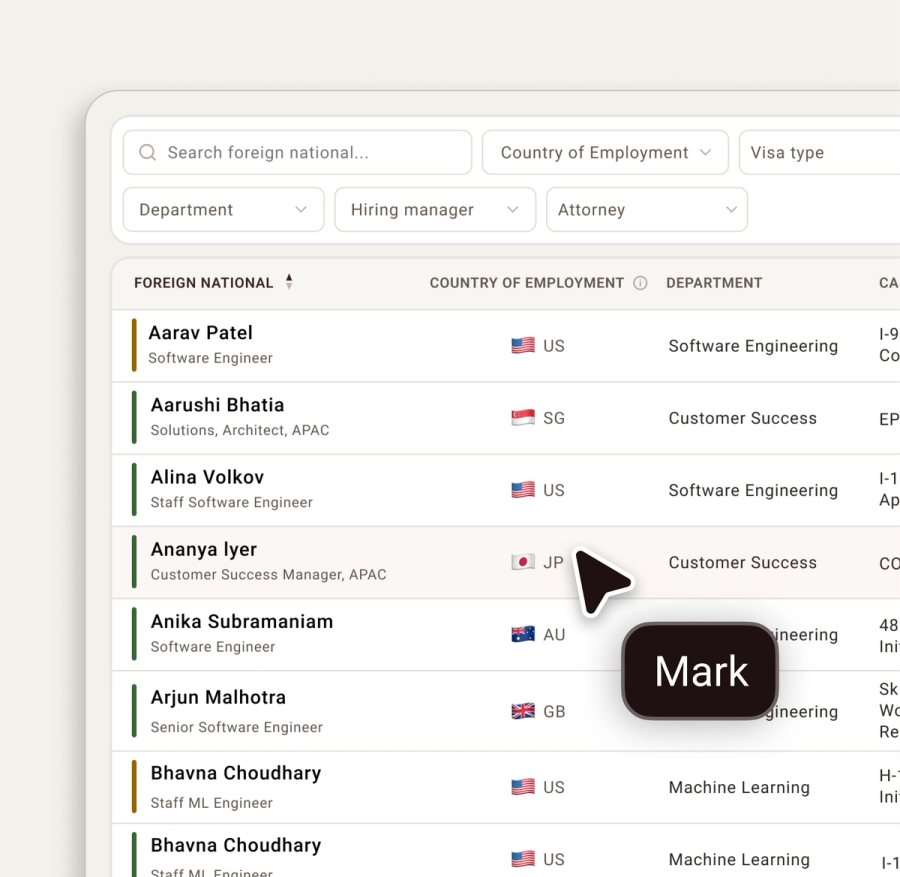Click the AU country code text

click(x=554, y=635)
